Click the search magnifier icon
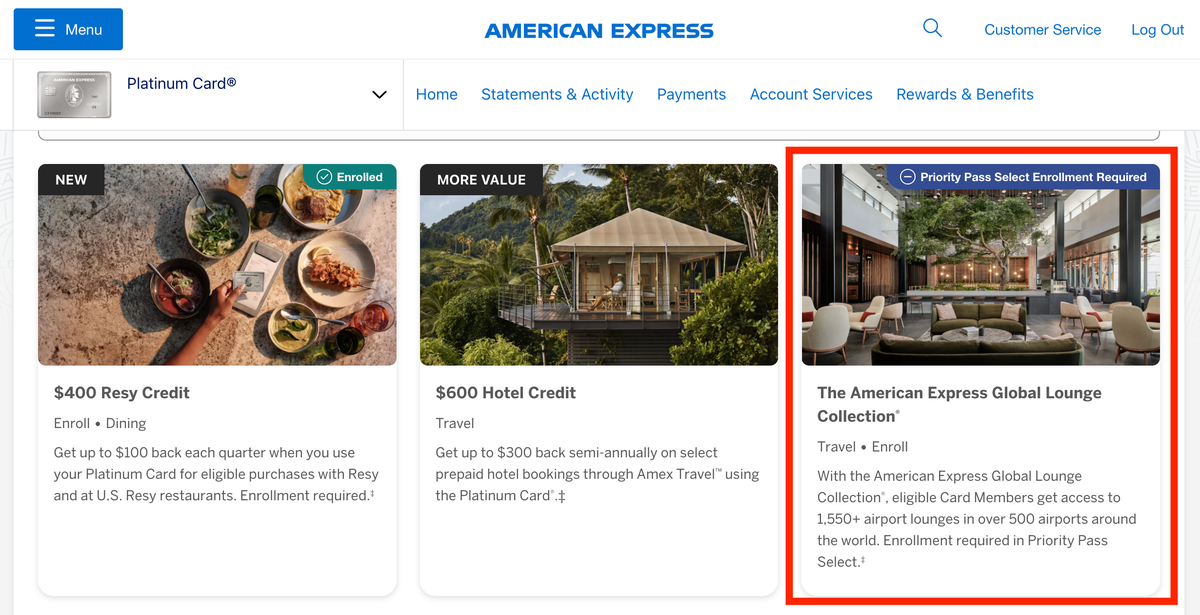This screenshot has width=1200, height=615. pos(932,29)
